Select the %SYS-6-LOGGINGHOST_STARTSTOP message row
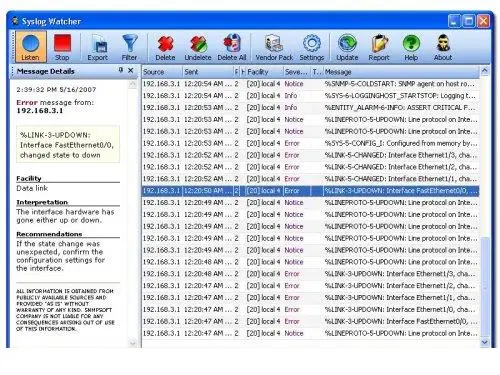The width and height of the screenshot is (500, 375). coord(310,96)
